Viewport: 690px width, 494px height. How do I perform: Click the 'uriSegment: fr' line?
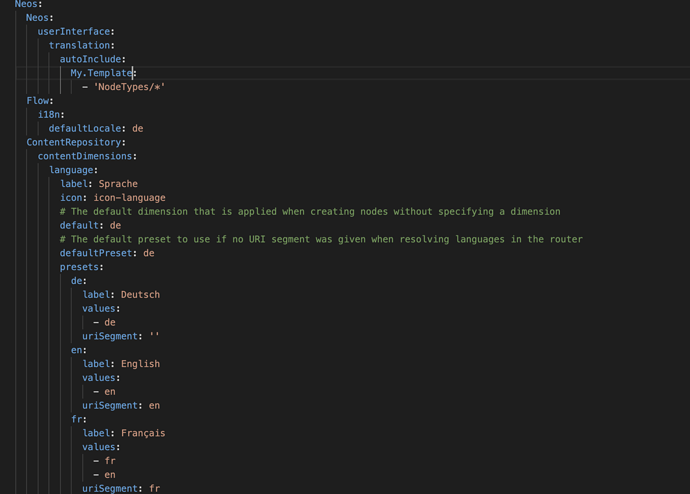tap(121, 489)
